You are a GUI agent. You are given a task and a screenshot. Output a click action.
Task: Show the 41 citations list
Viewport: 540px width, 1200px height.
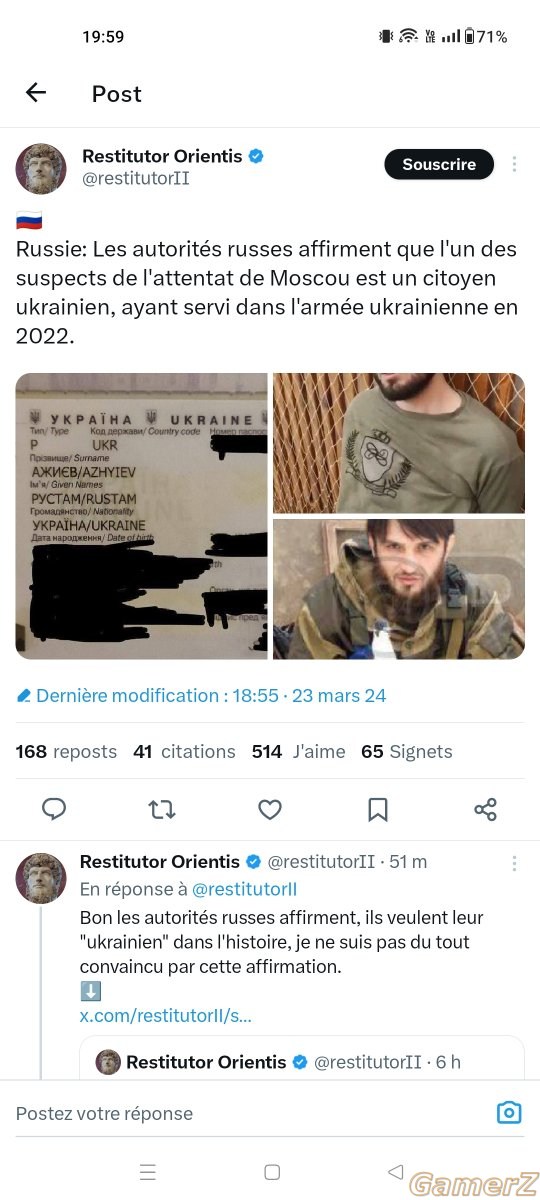184,751
